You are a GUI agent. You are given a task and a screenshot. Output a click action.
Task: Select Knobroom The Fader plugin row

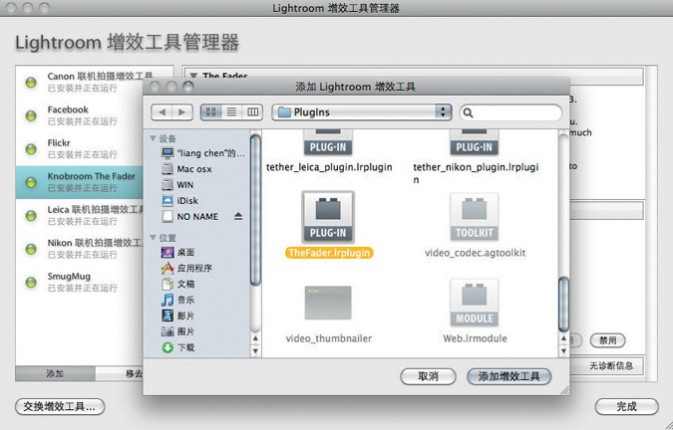[x=79, y=182]
